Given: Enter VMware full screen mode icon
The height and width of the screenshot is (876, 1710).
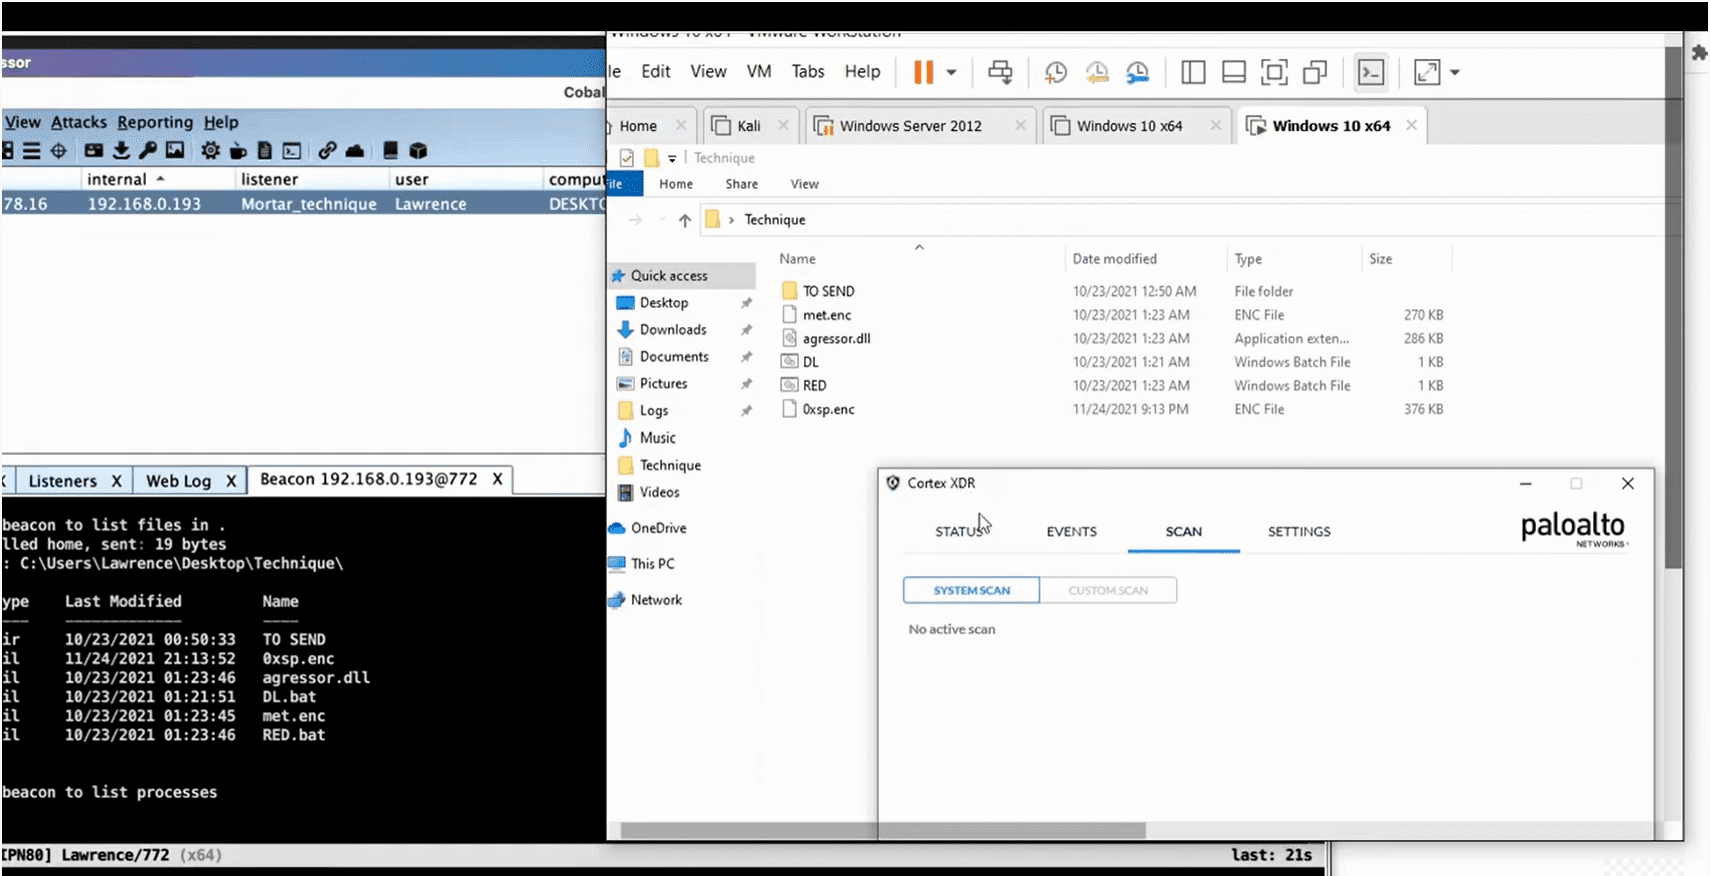Looking at the screenshot, I should pyautogui.click(x=1274, y=72).
